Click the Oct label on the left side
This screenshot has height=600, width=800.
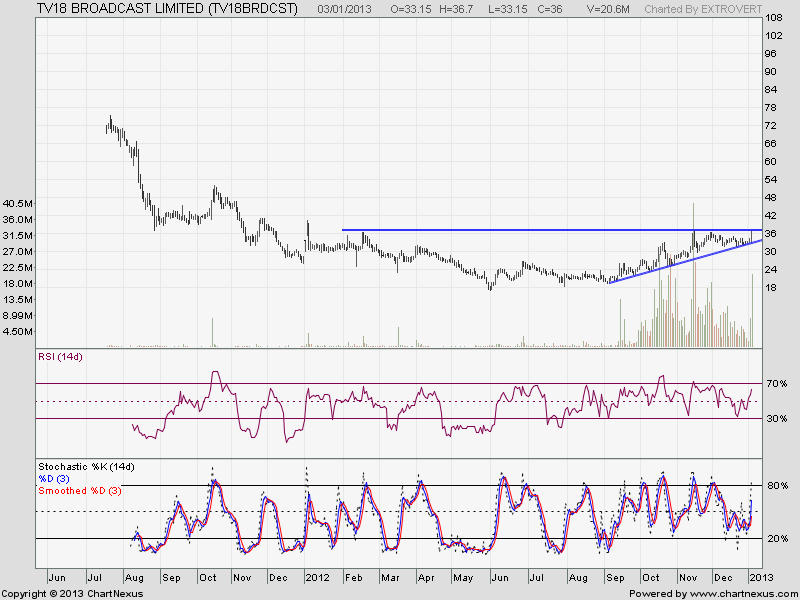(208, 578)
